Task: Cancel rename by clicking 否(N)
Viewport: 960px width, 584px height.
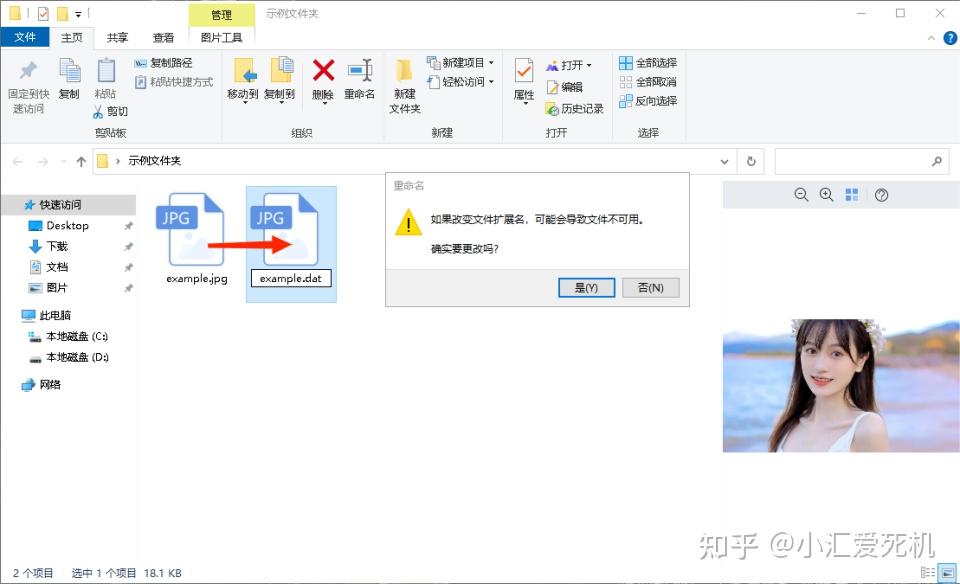Action: point(650,287)
